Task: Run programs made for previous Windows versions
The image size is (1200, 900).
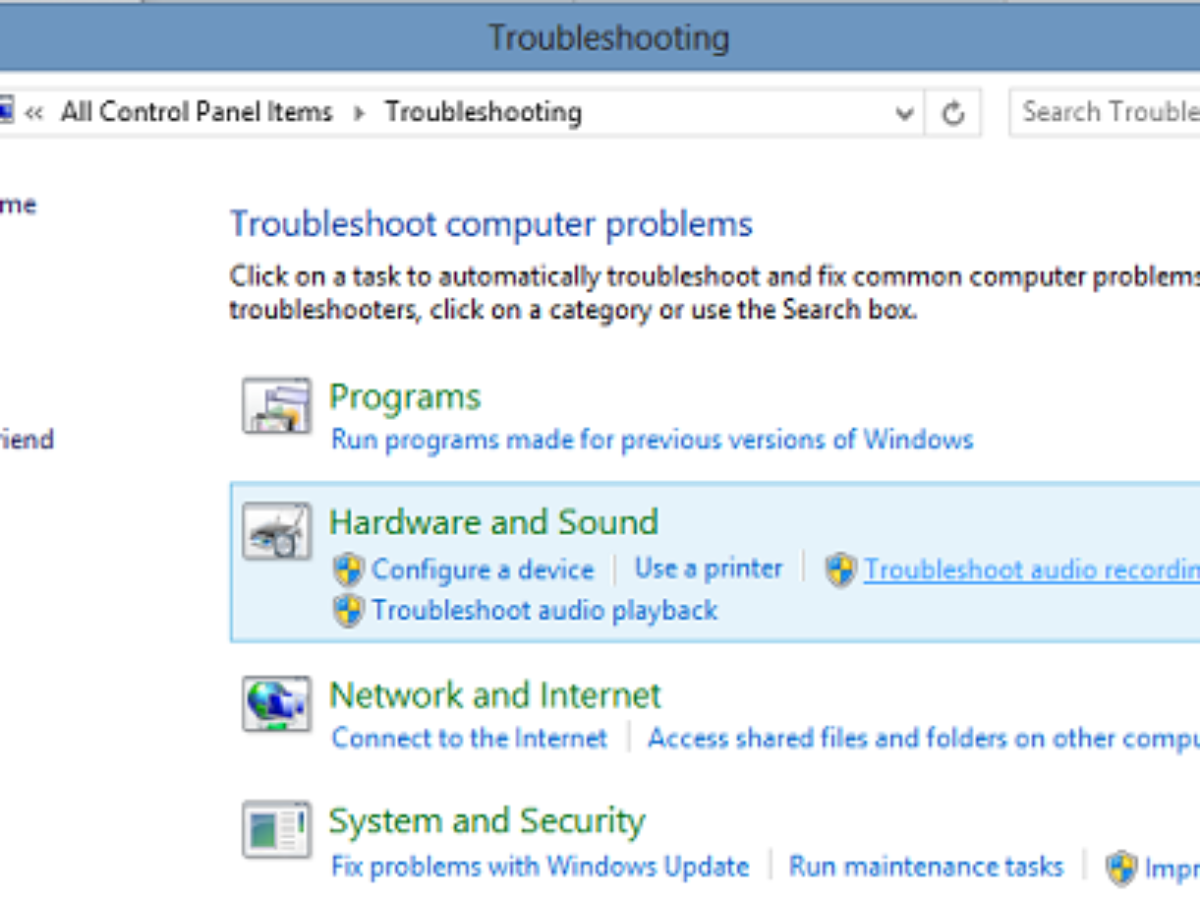Action: [x=652, y=439]
